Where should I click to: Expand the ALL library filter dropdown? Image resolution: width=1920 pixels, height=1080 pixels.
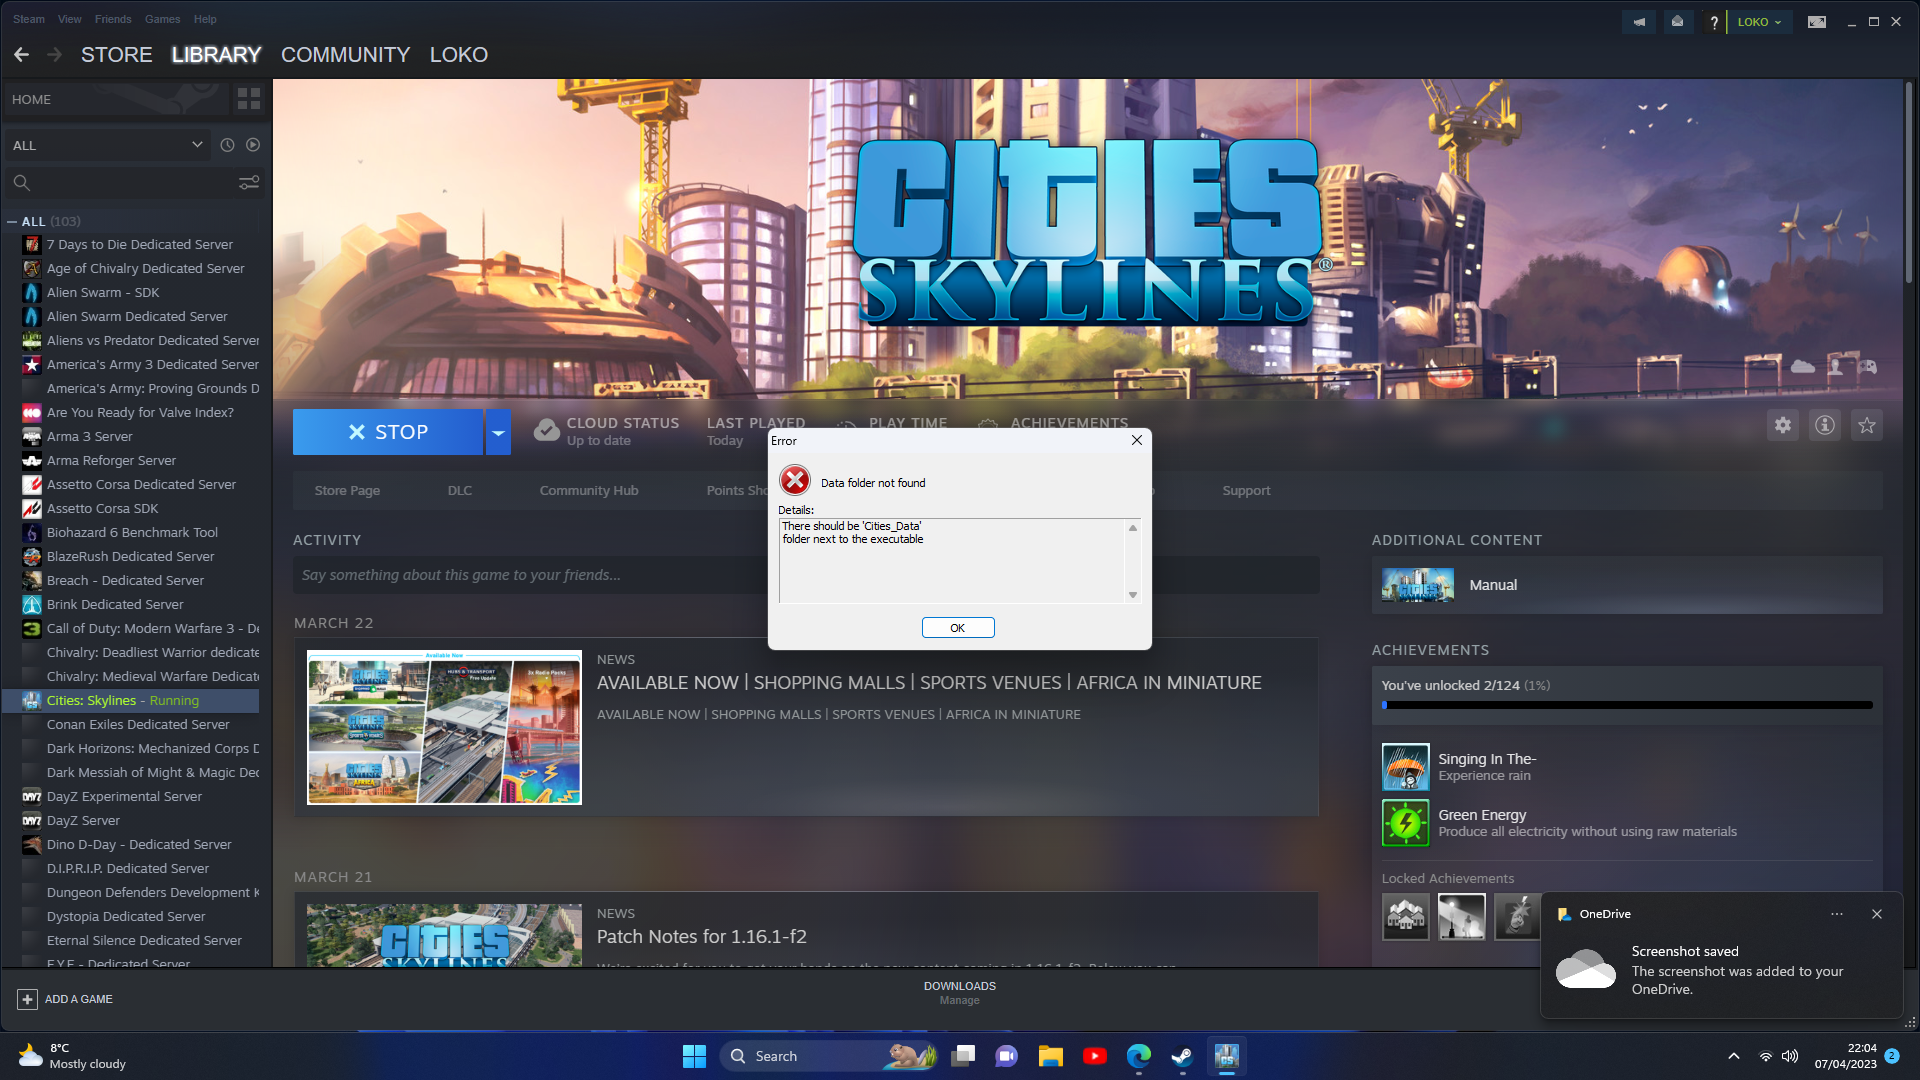coord(108,145)
